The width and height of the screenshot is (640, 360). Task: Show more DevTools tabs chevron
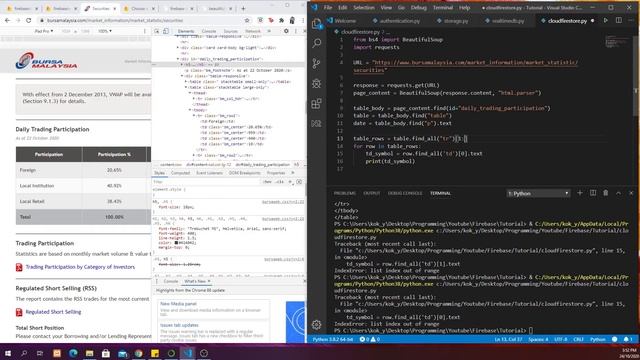click(269, 31)
